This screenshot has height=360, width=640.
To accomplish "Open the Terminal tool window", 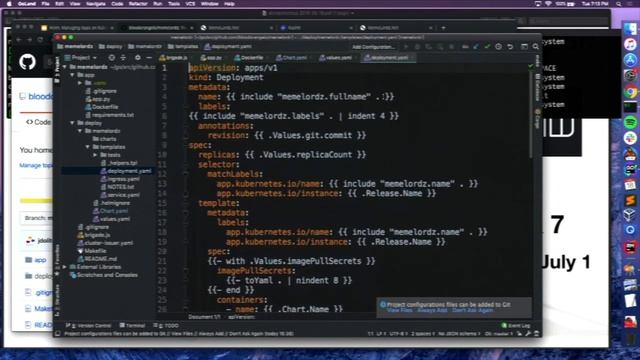I will click(x=132, y=326).
